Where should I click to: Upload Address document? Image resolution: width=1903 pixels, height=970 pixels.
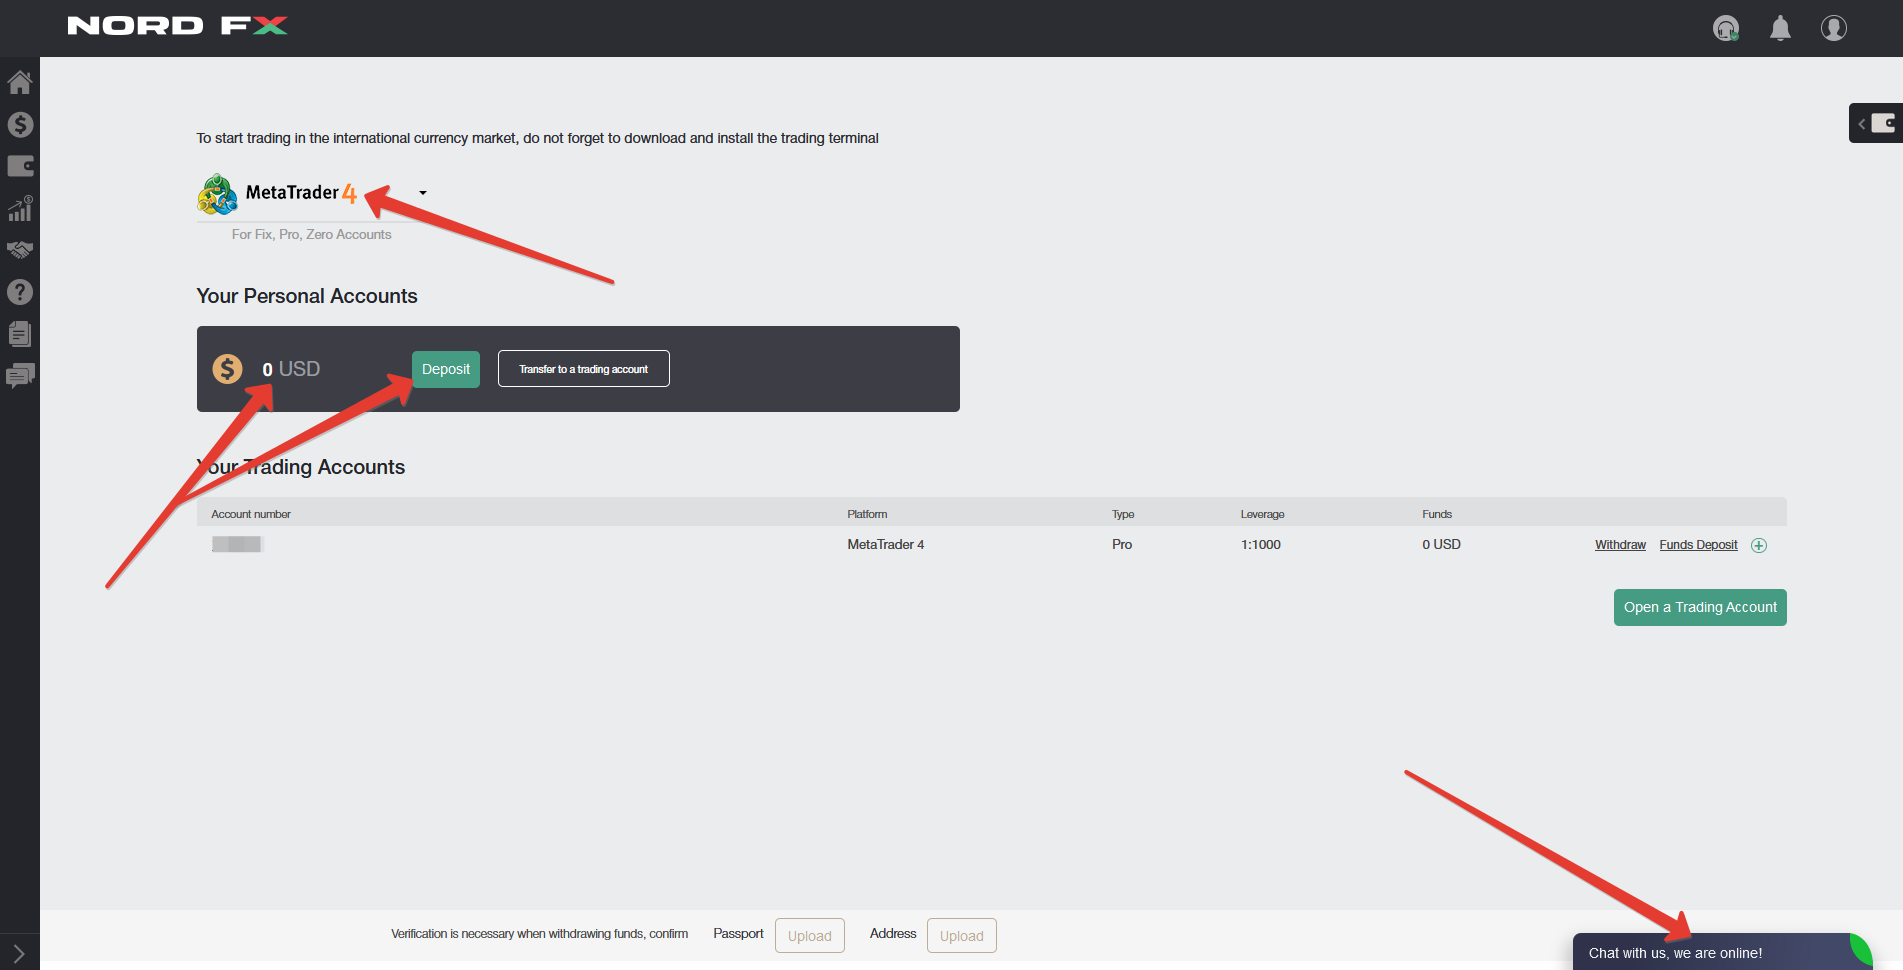[x=962, y=936]
